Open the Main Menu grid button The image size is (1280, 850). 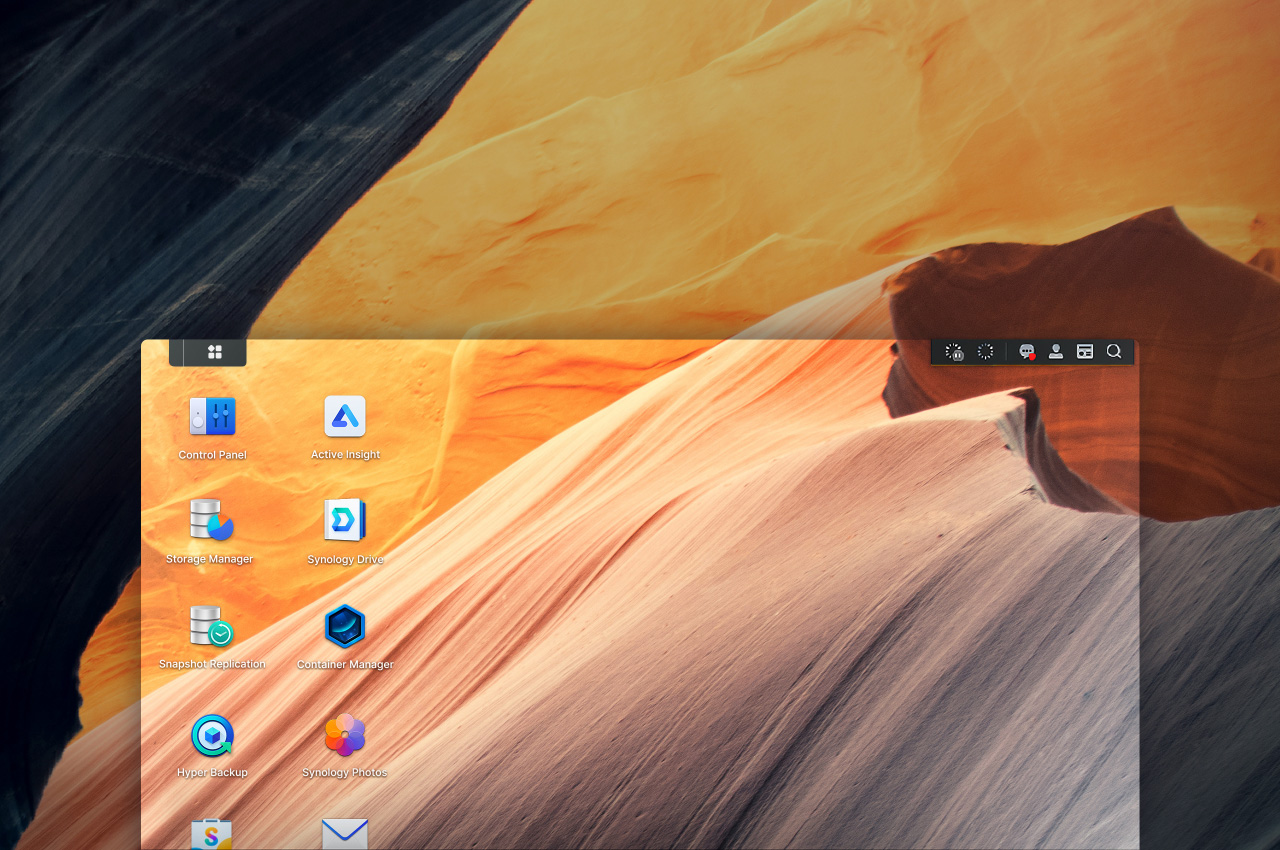pyautogui.click(x=215, y=352)
